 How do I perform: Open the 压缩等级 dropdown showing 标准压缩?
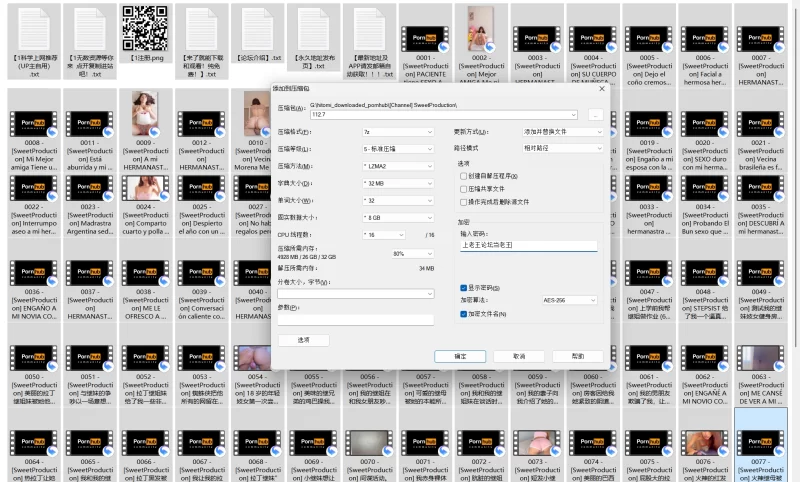(398, 149)
